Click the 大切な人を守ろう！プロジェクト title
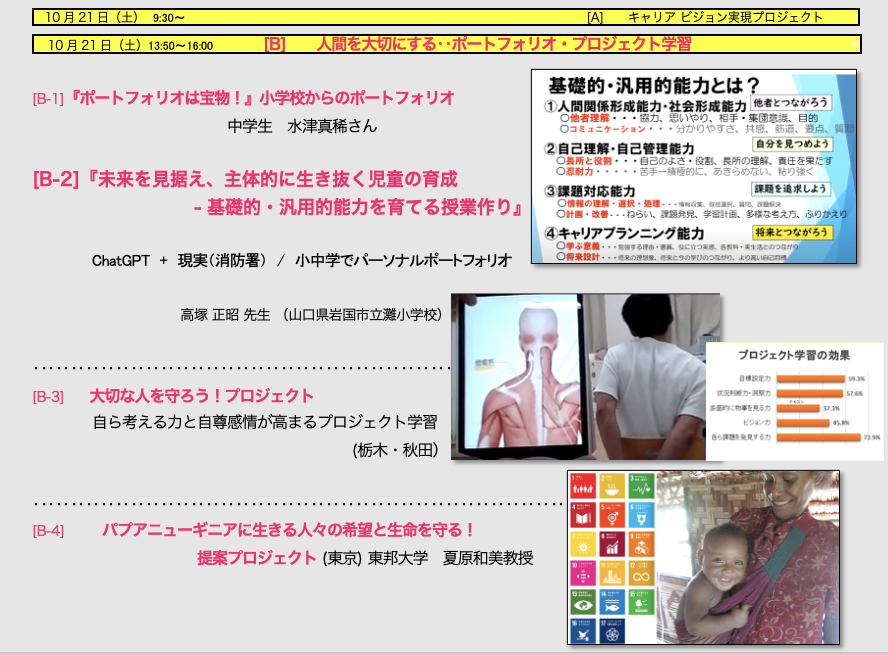 pos(202,396)
